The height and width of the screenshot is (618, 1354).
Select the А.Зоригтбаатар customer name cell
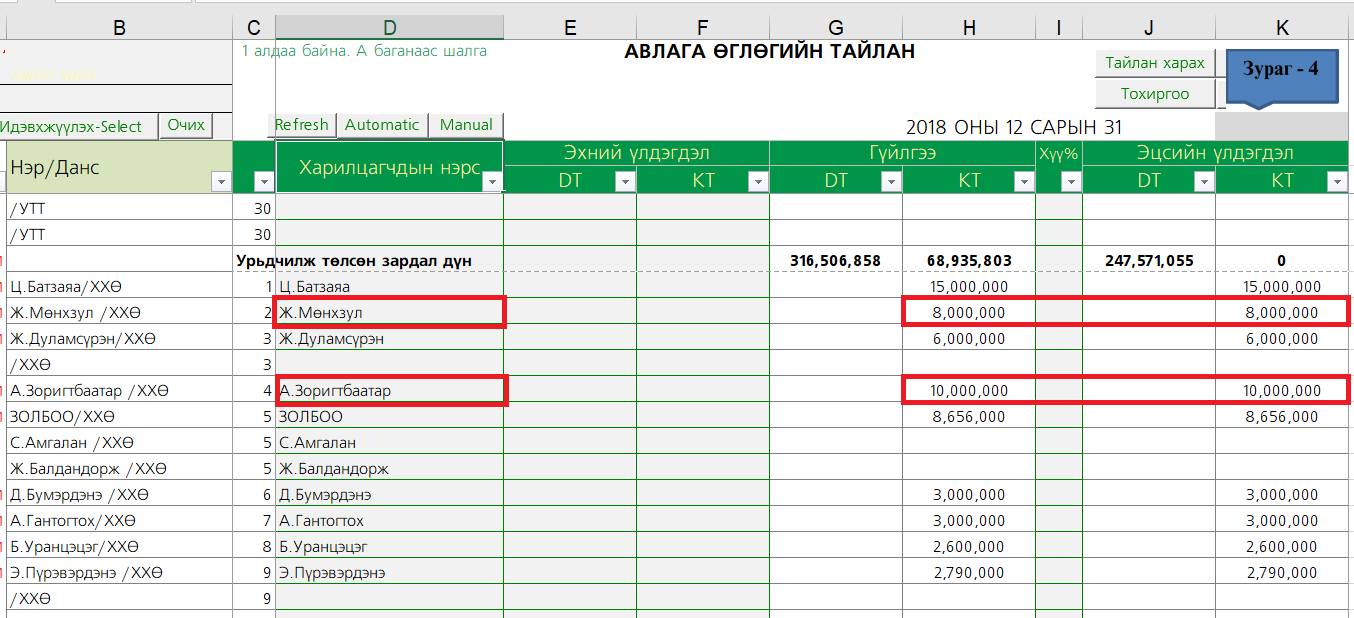[390, 390]
